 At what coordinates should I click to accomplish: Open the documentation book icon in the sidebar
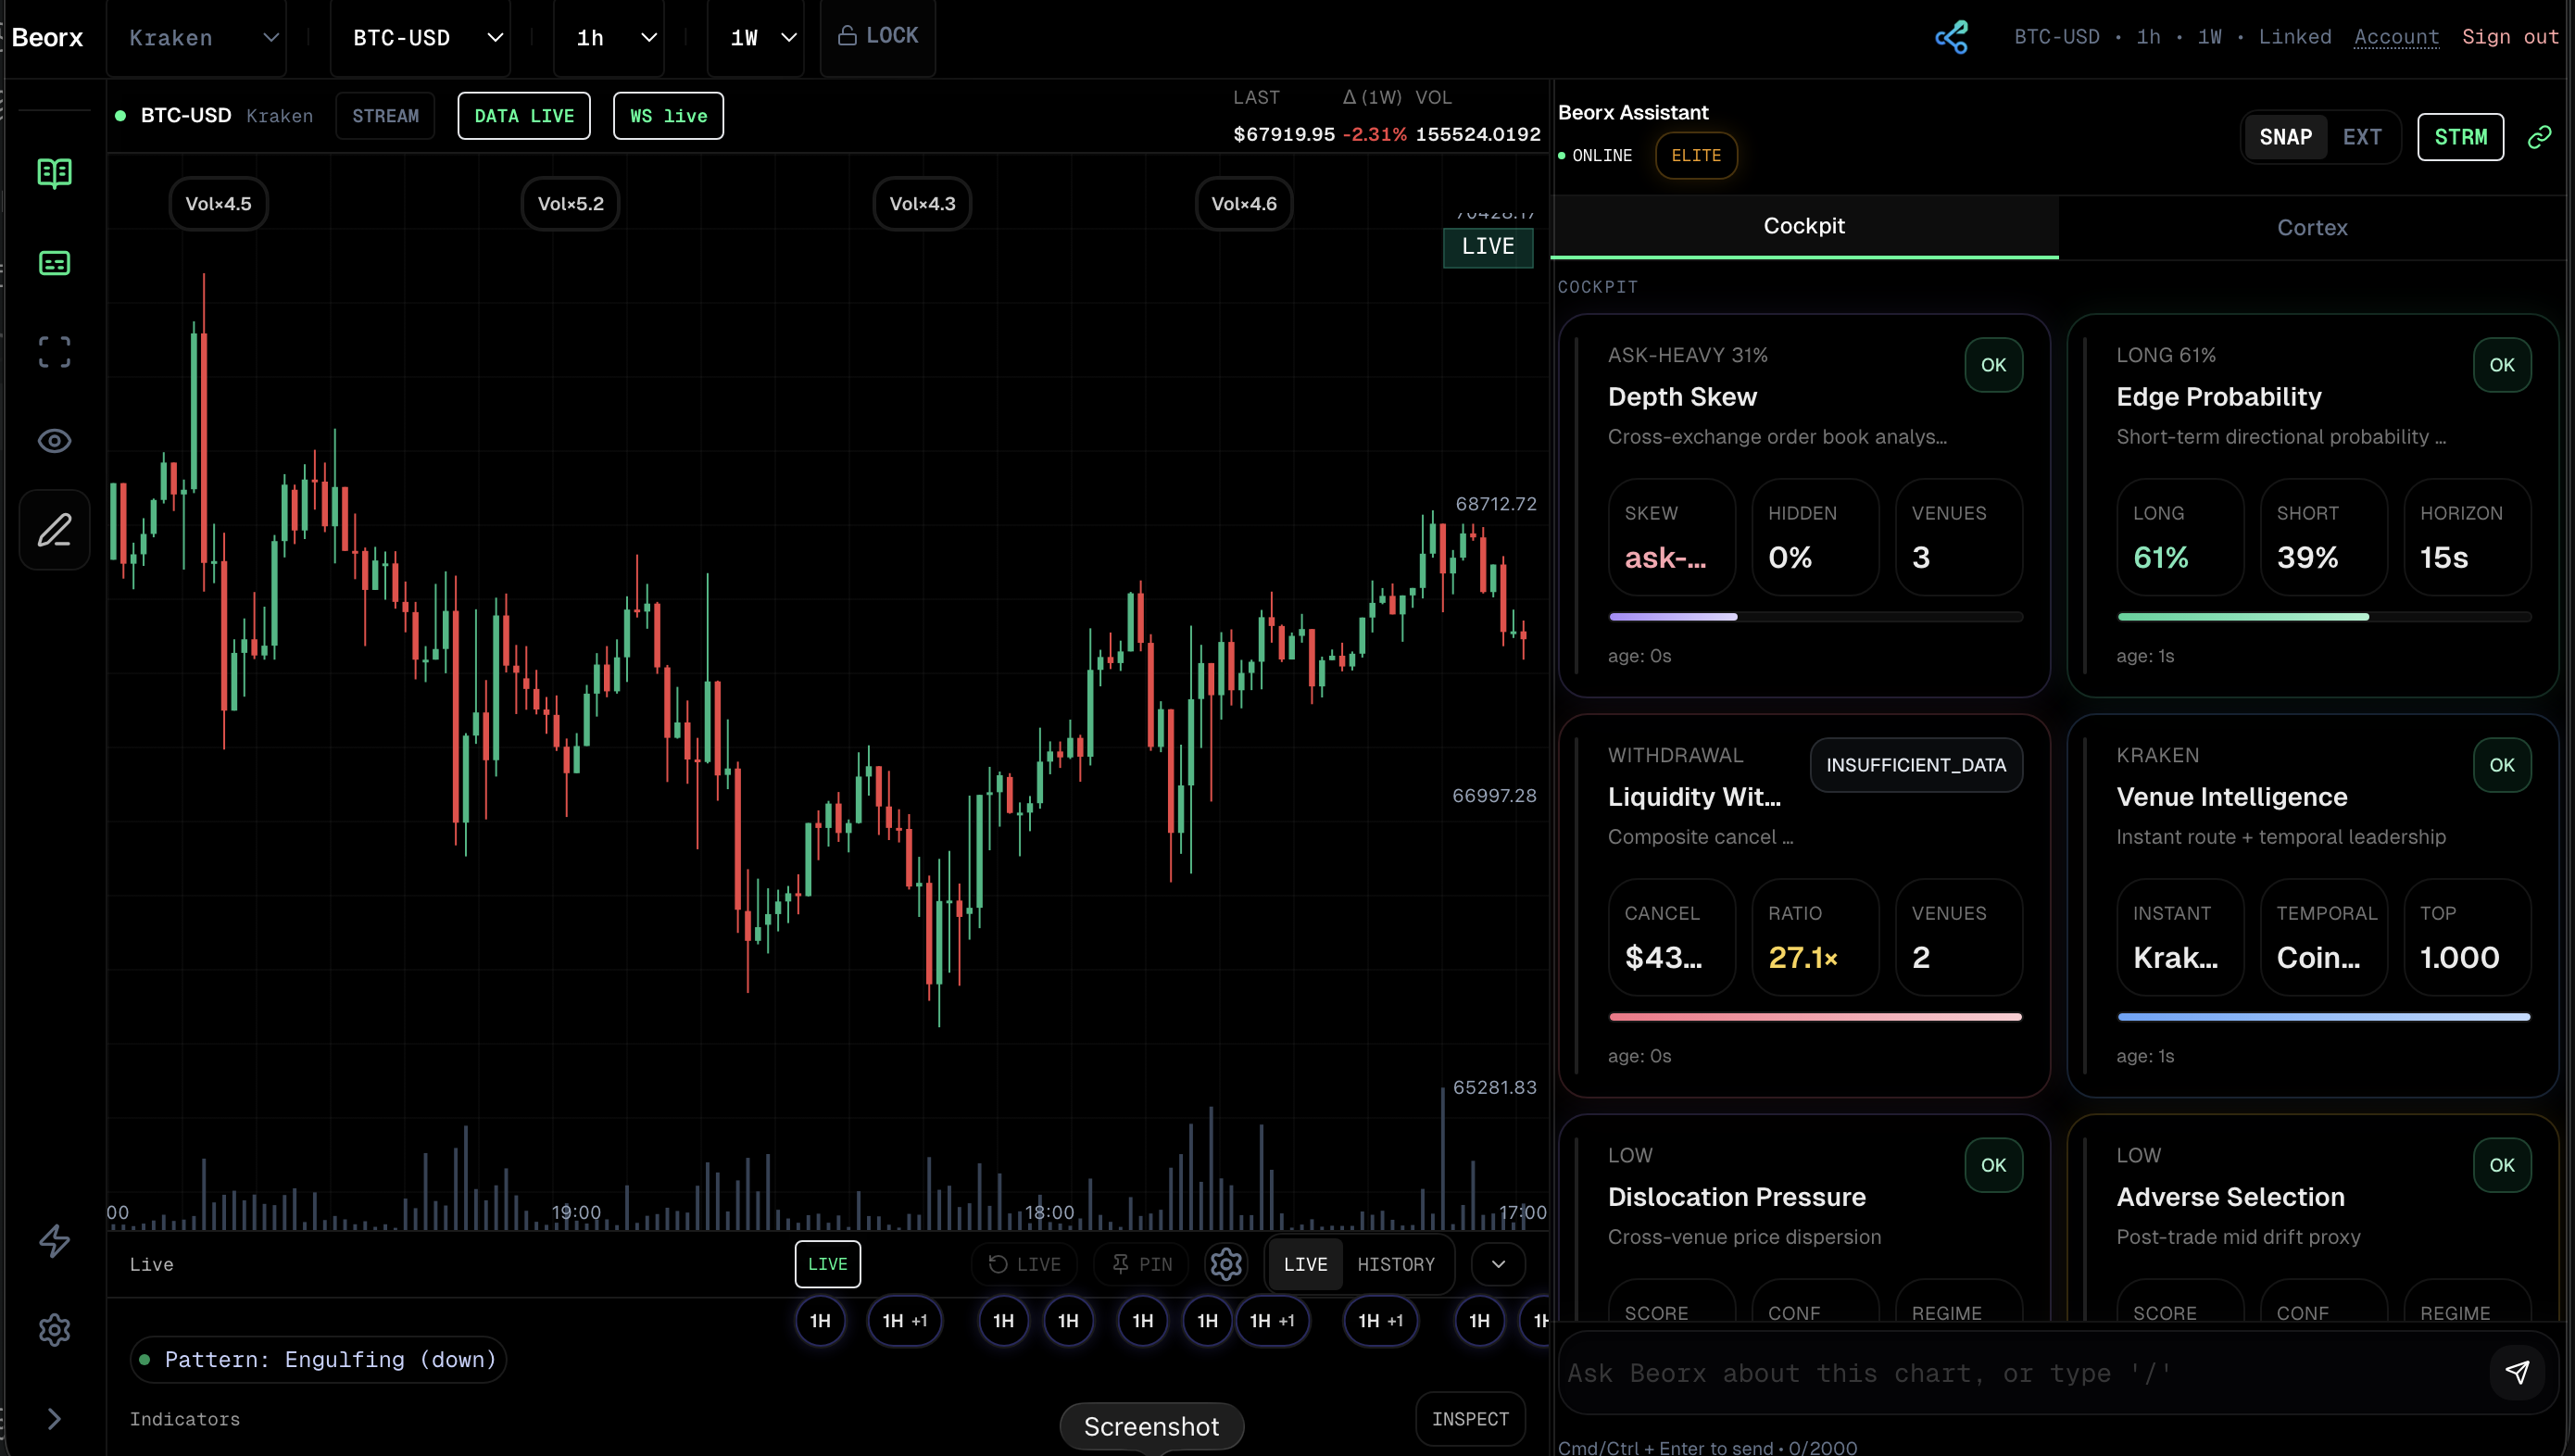coord(53,172)
